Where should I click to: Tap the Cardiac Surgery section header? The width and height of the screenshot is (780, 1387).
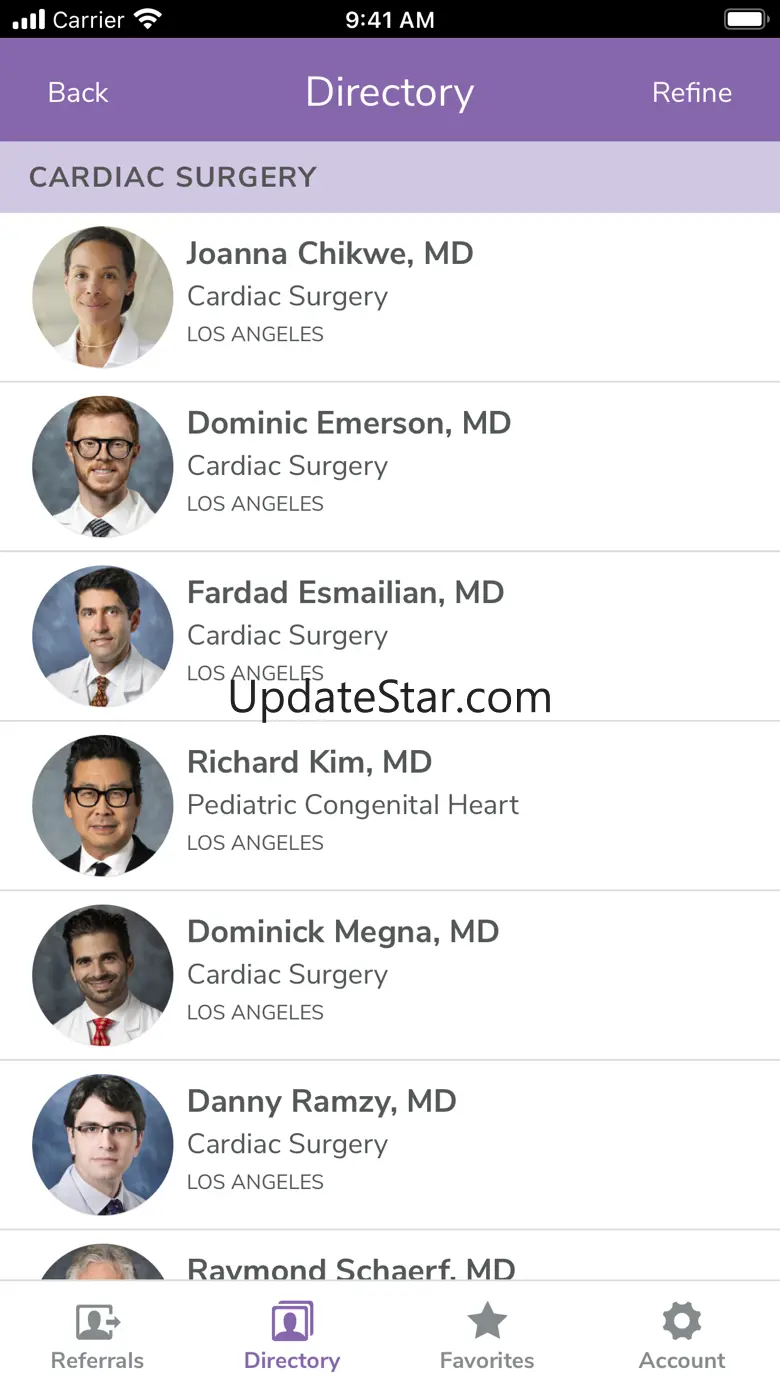[x=173, y=177]
